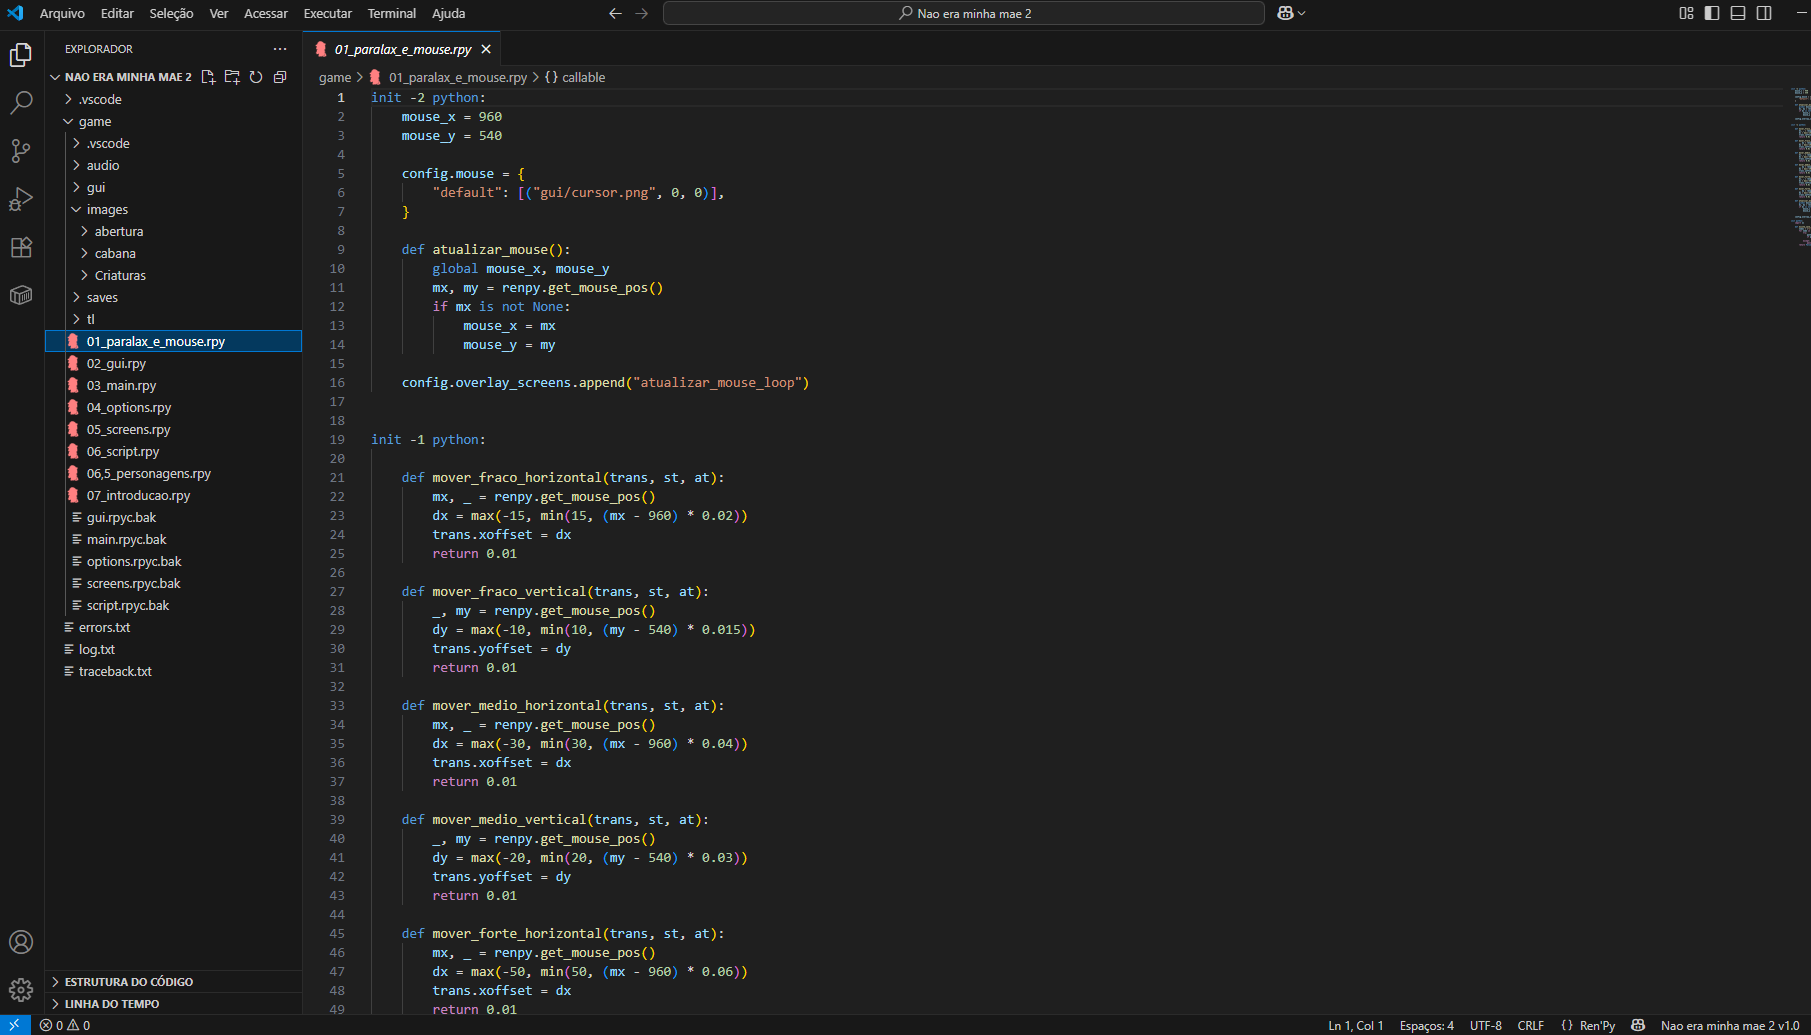1811x1035 pixels.
Task: Change indentation via Espaços: 4
Action: (x=1426, y=1025)
